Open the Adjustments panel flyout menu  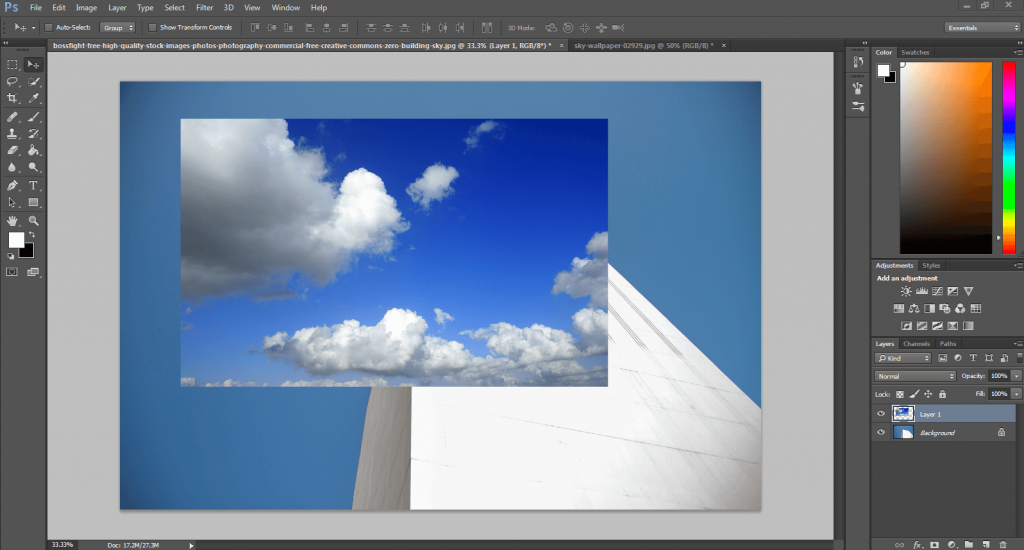point(1017,265)
